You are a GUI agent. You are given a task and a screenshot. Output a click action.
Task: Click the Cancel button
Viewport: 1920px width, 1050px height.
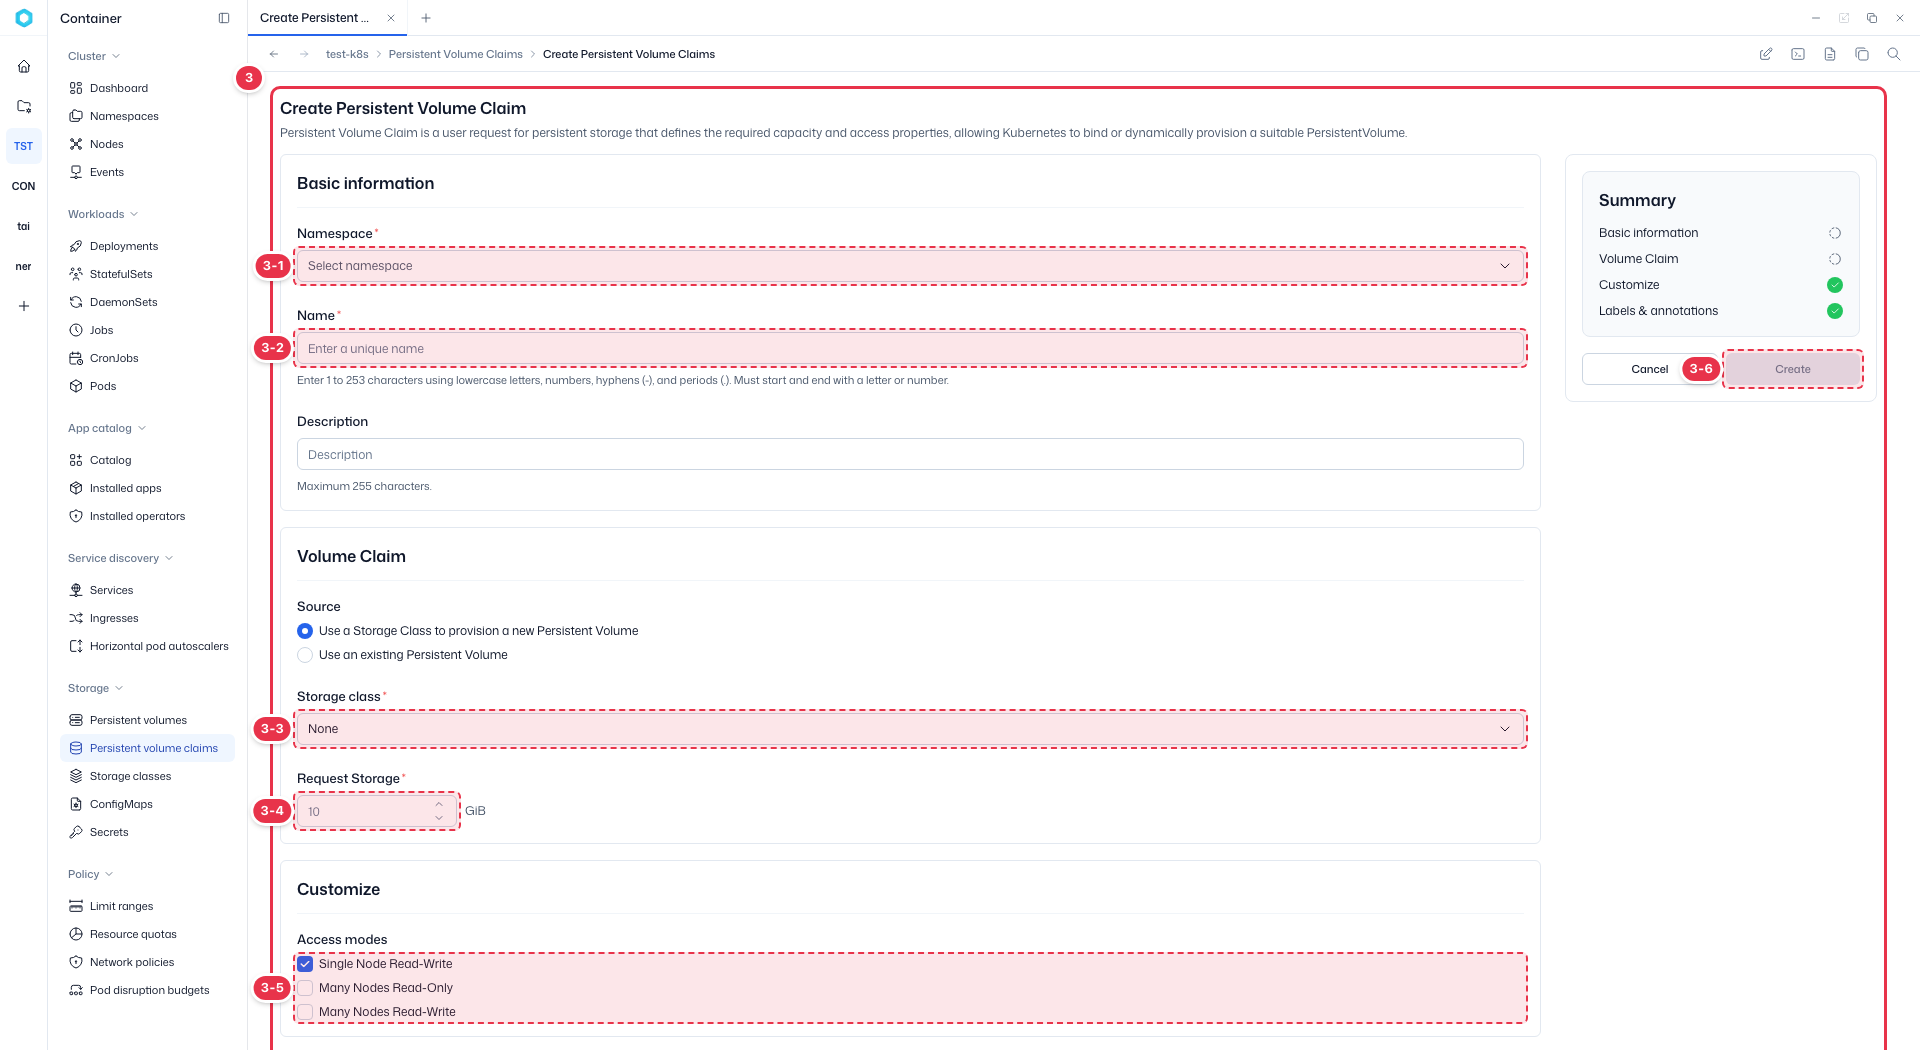click(x=1650, y=369)
